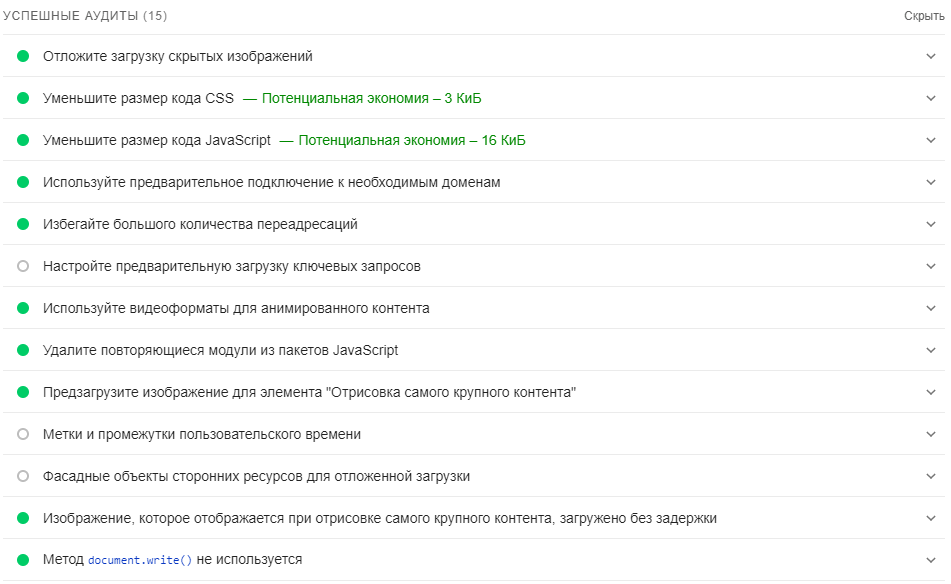951x584 pixels.
Task: Open "Потенциальная экономия – 16 КиБ" link
Action: point(412,140)
